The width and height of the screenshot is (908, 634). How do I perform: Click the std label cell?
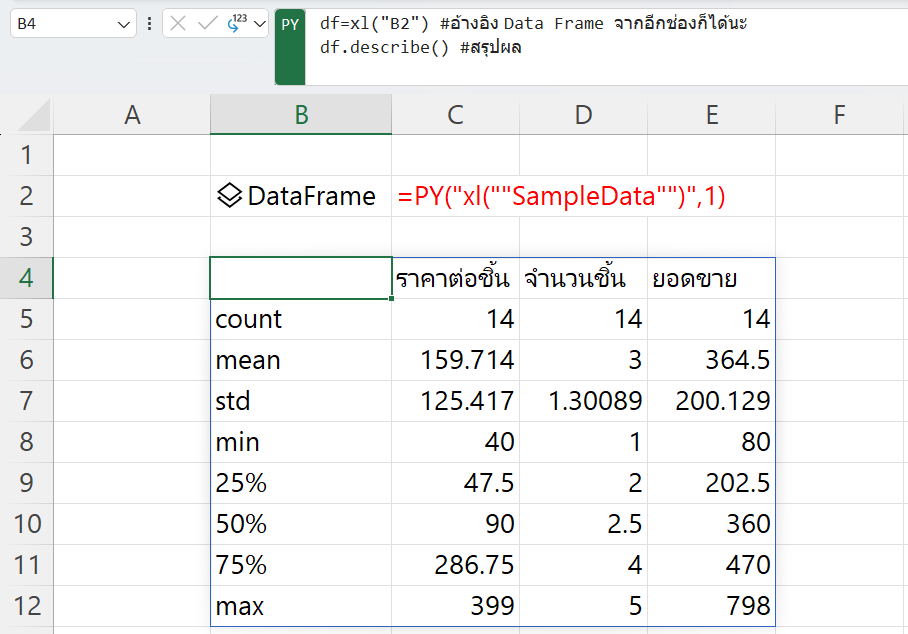pyautogui.click(x=301, y=401)
